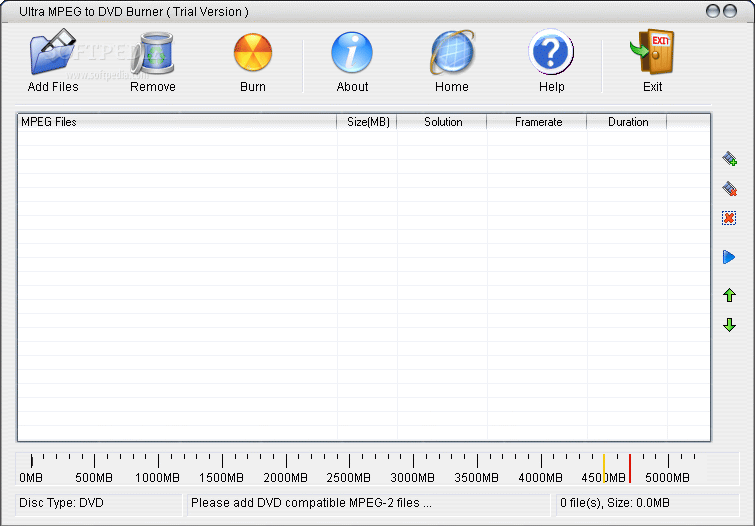
Task: Click the Add Files folder icon
Action: [x=52, y=52]
